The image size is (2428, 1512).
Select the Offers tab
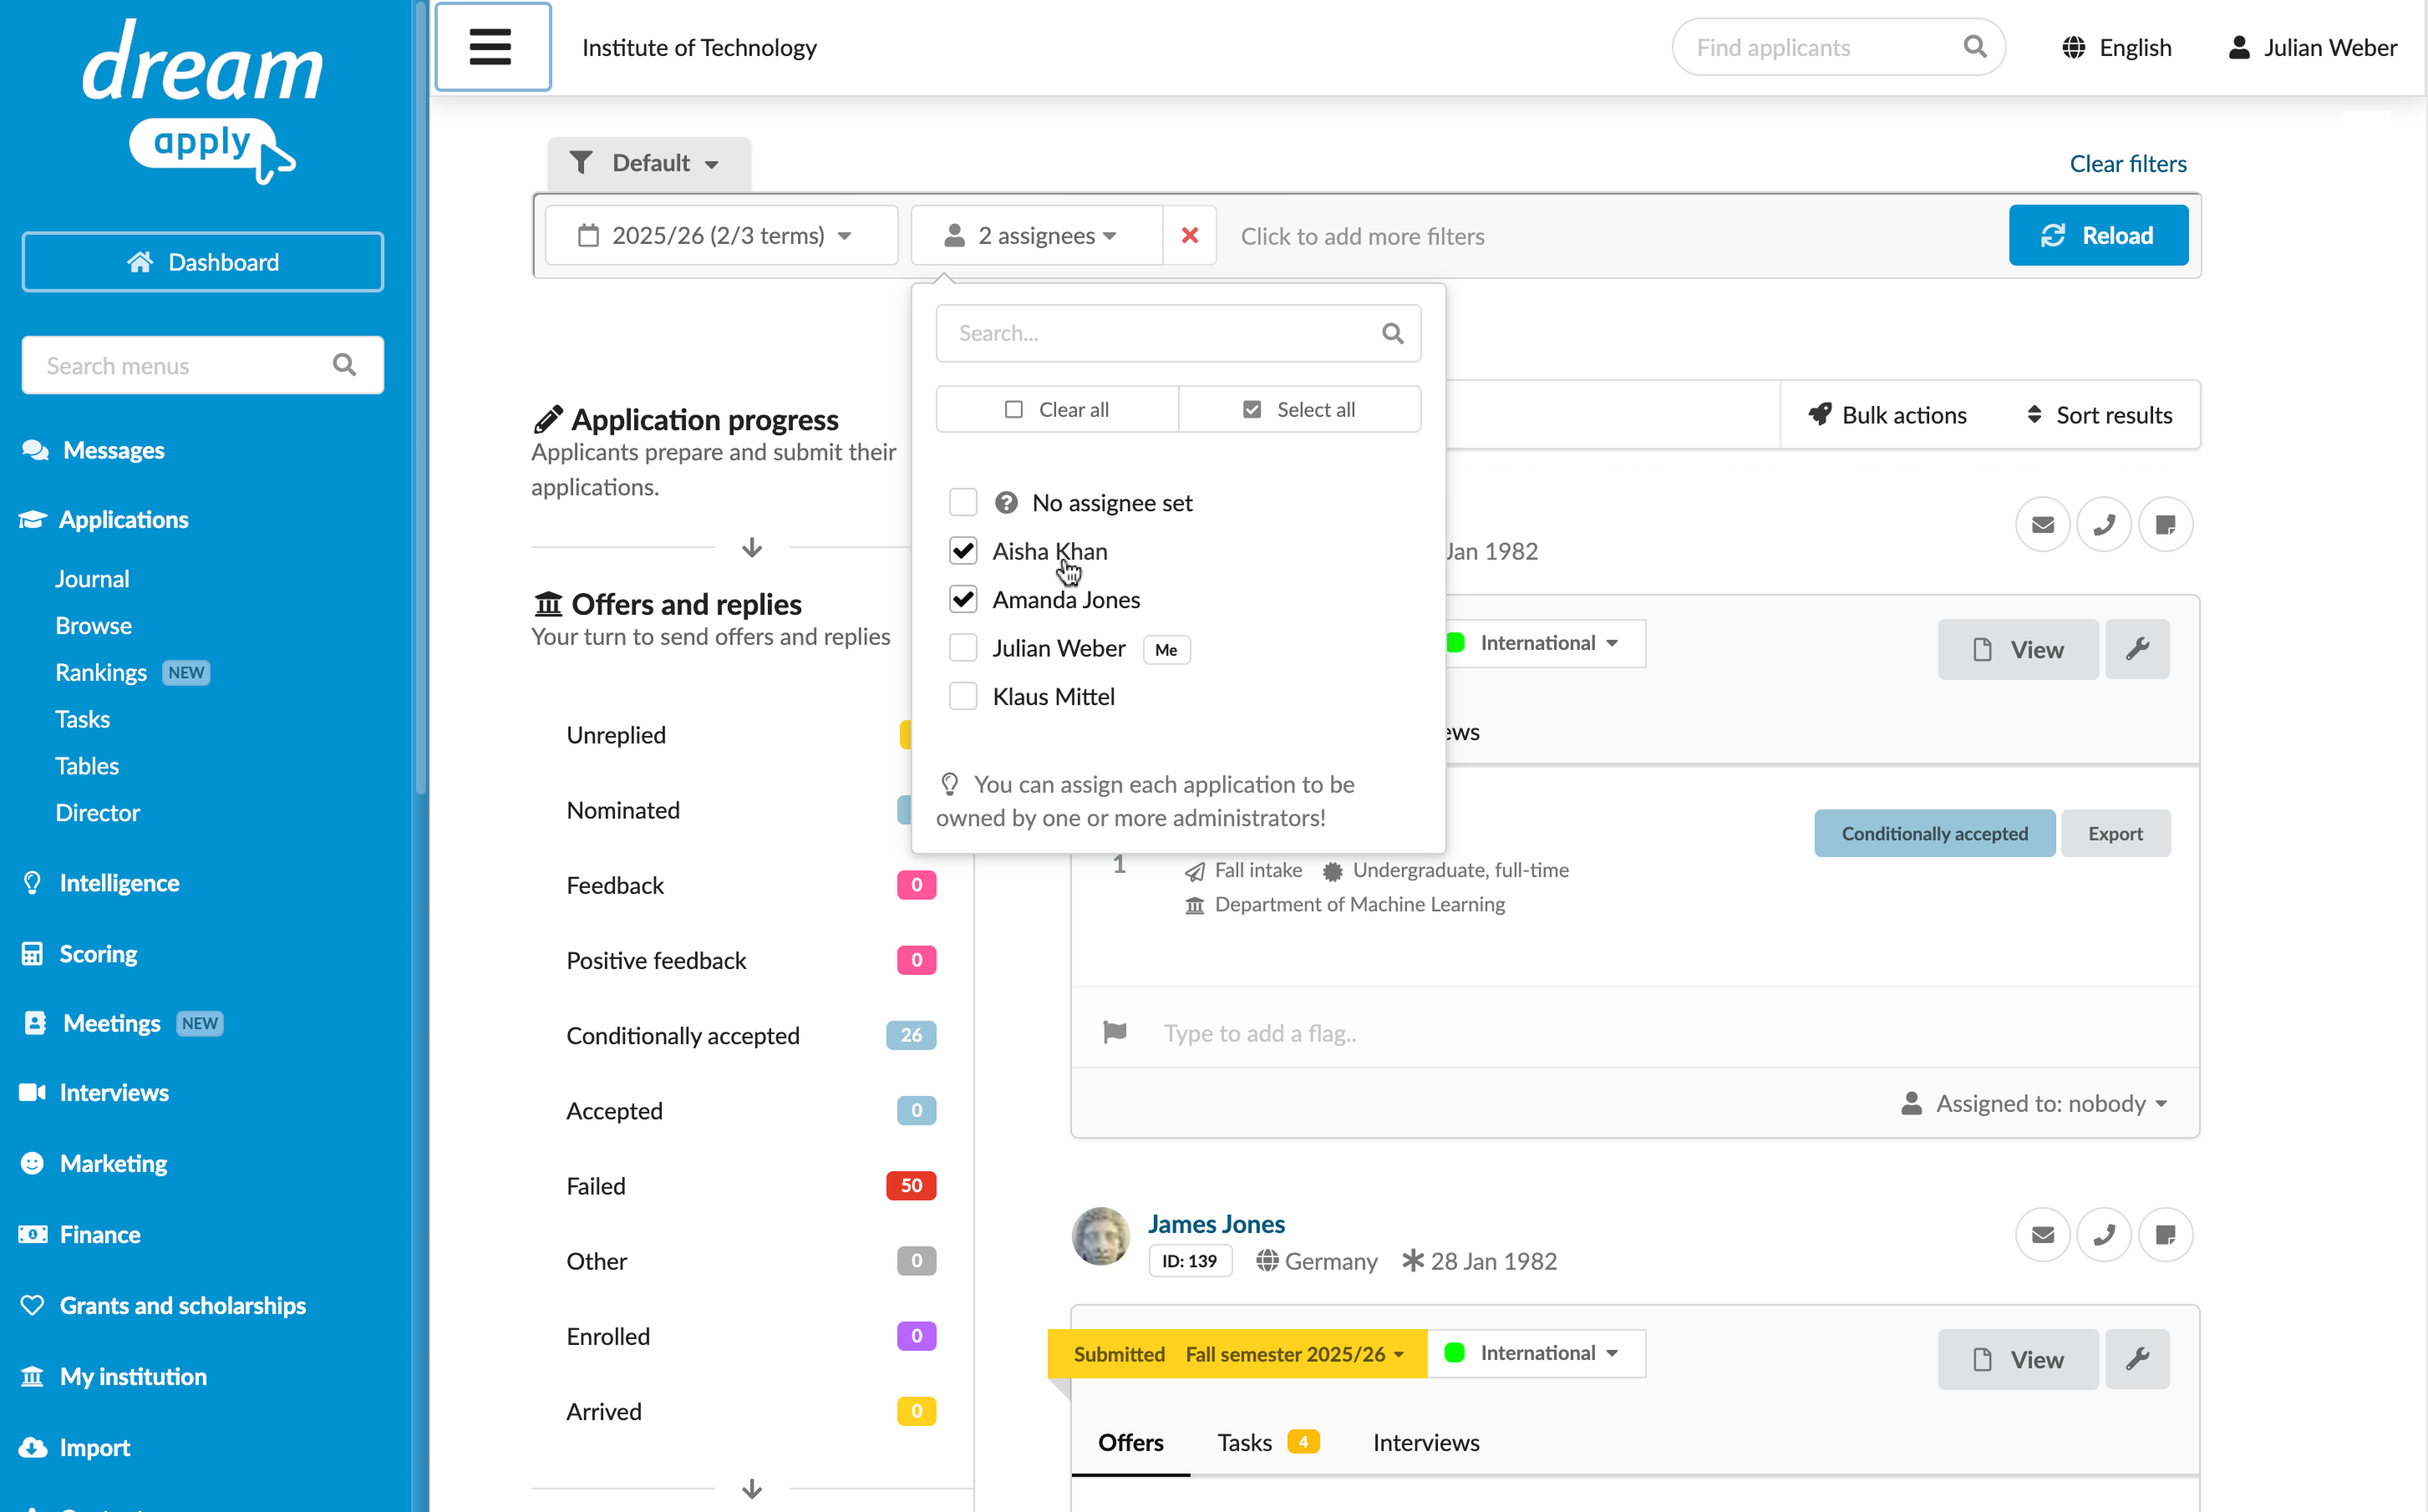(1130, 1442)
